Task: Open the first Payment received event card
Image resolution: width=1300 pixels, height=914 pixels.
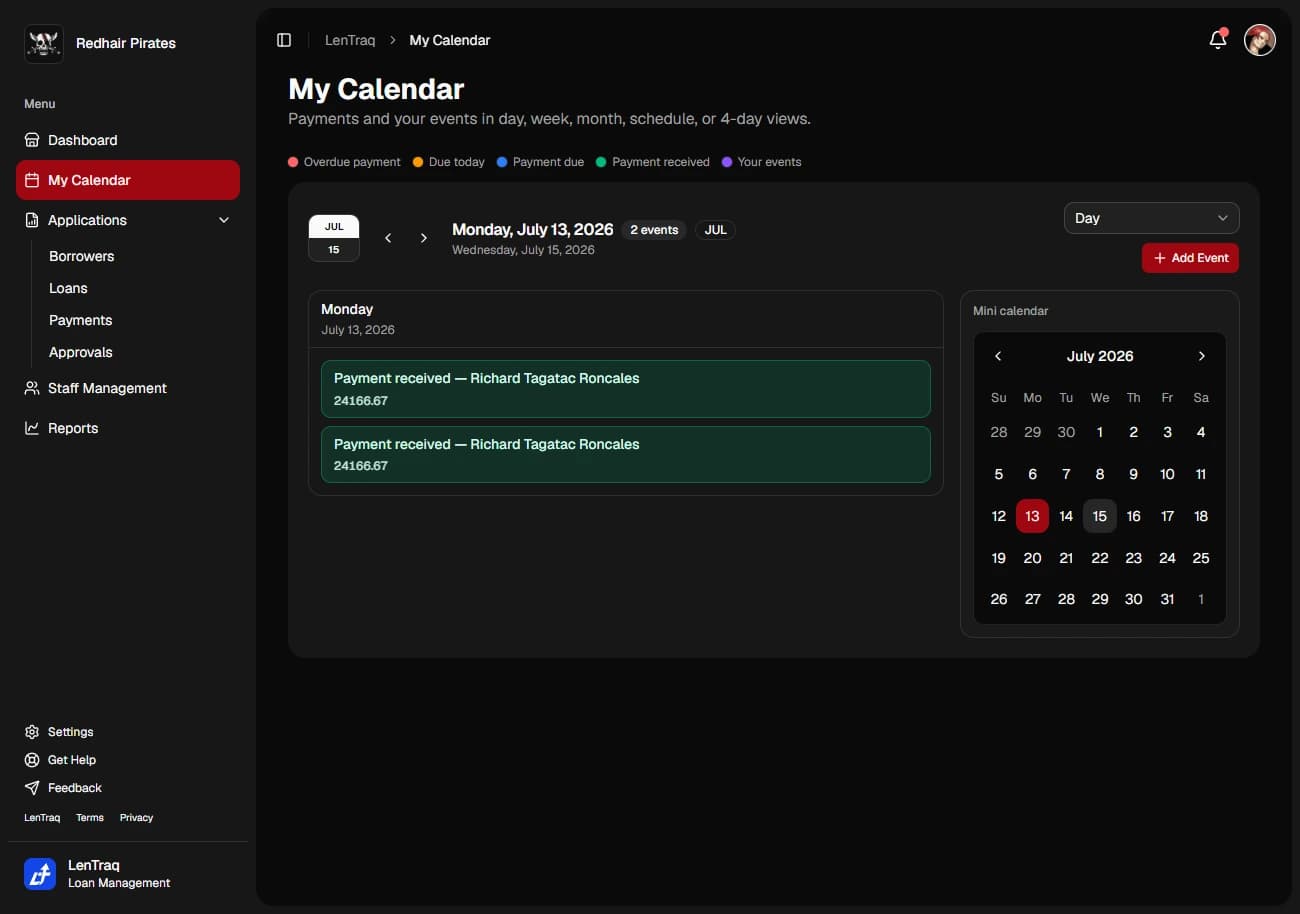Action: 626,389
